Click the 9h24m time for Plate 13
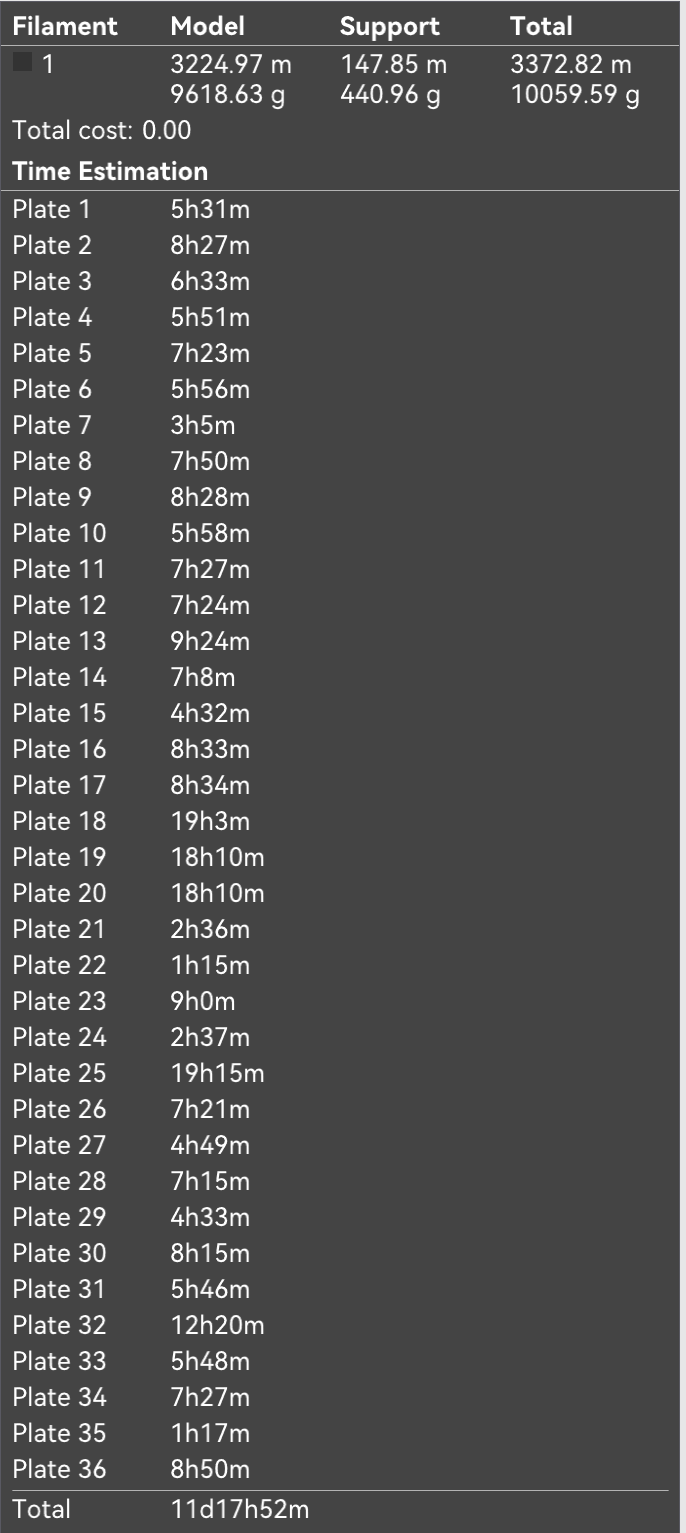The width and height of the screenshot is (686, 1533). tap(210, 641)
